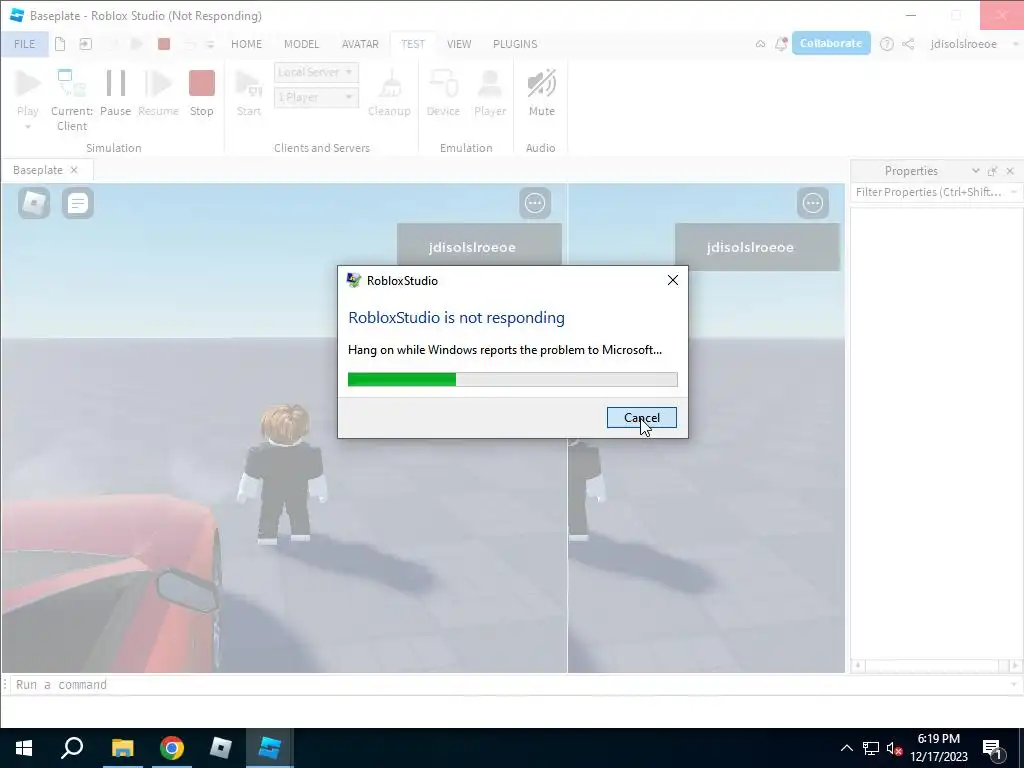1024x768 pixels.
Task: Open the Windows notification center
Action: point(992,749)
